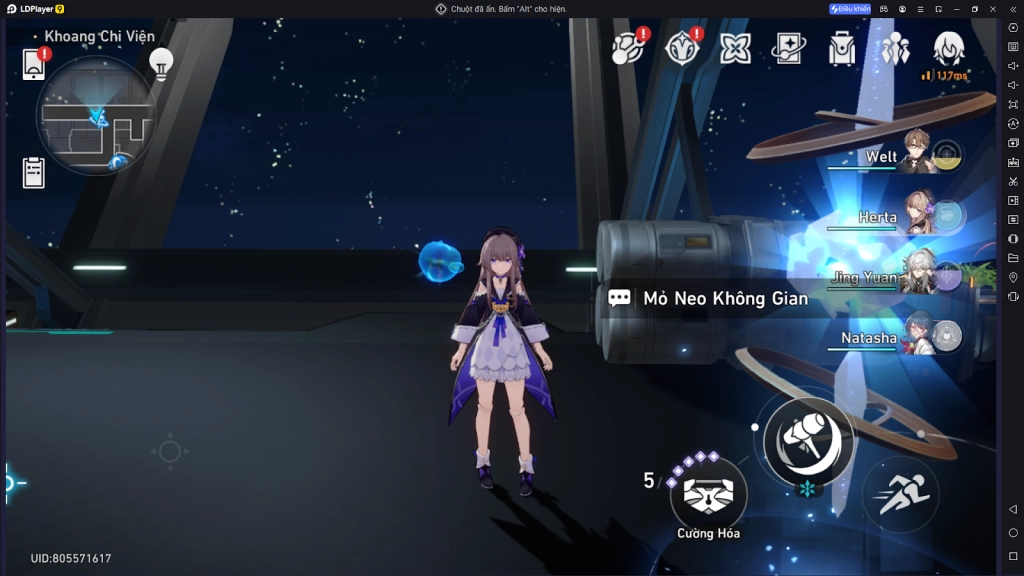This screenshot has height=576, width=1024.
Task: Select Natasha from the party list
Action: point(918,335)
